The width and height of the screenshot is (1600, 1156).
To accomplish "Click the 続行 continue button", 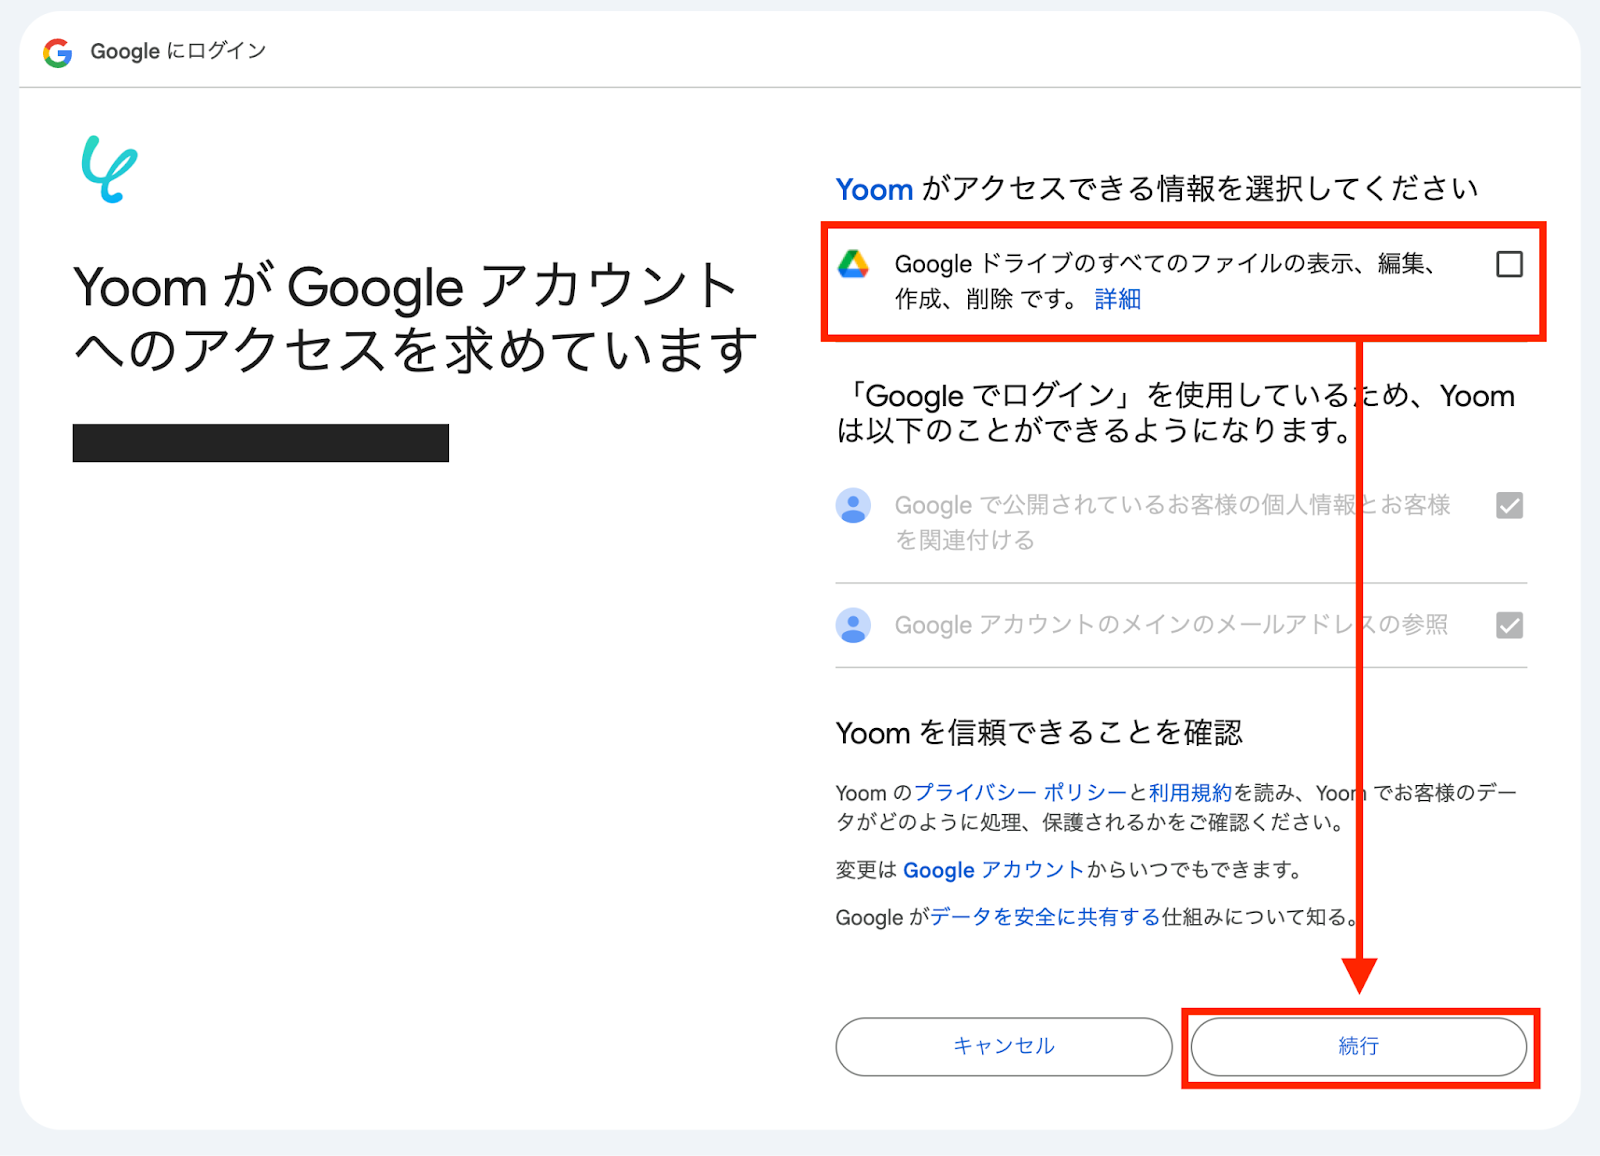I will point(1358,1046).
